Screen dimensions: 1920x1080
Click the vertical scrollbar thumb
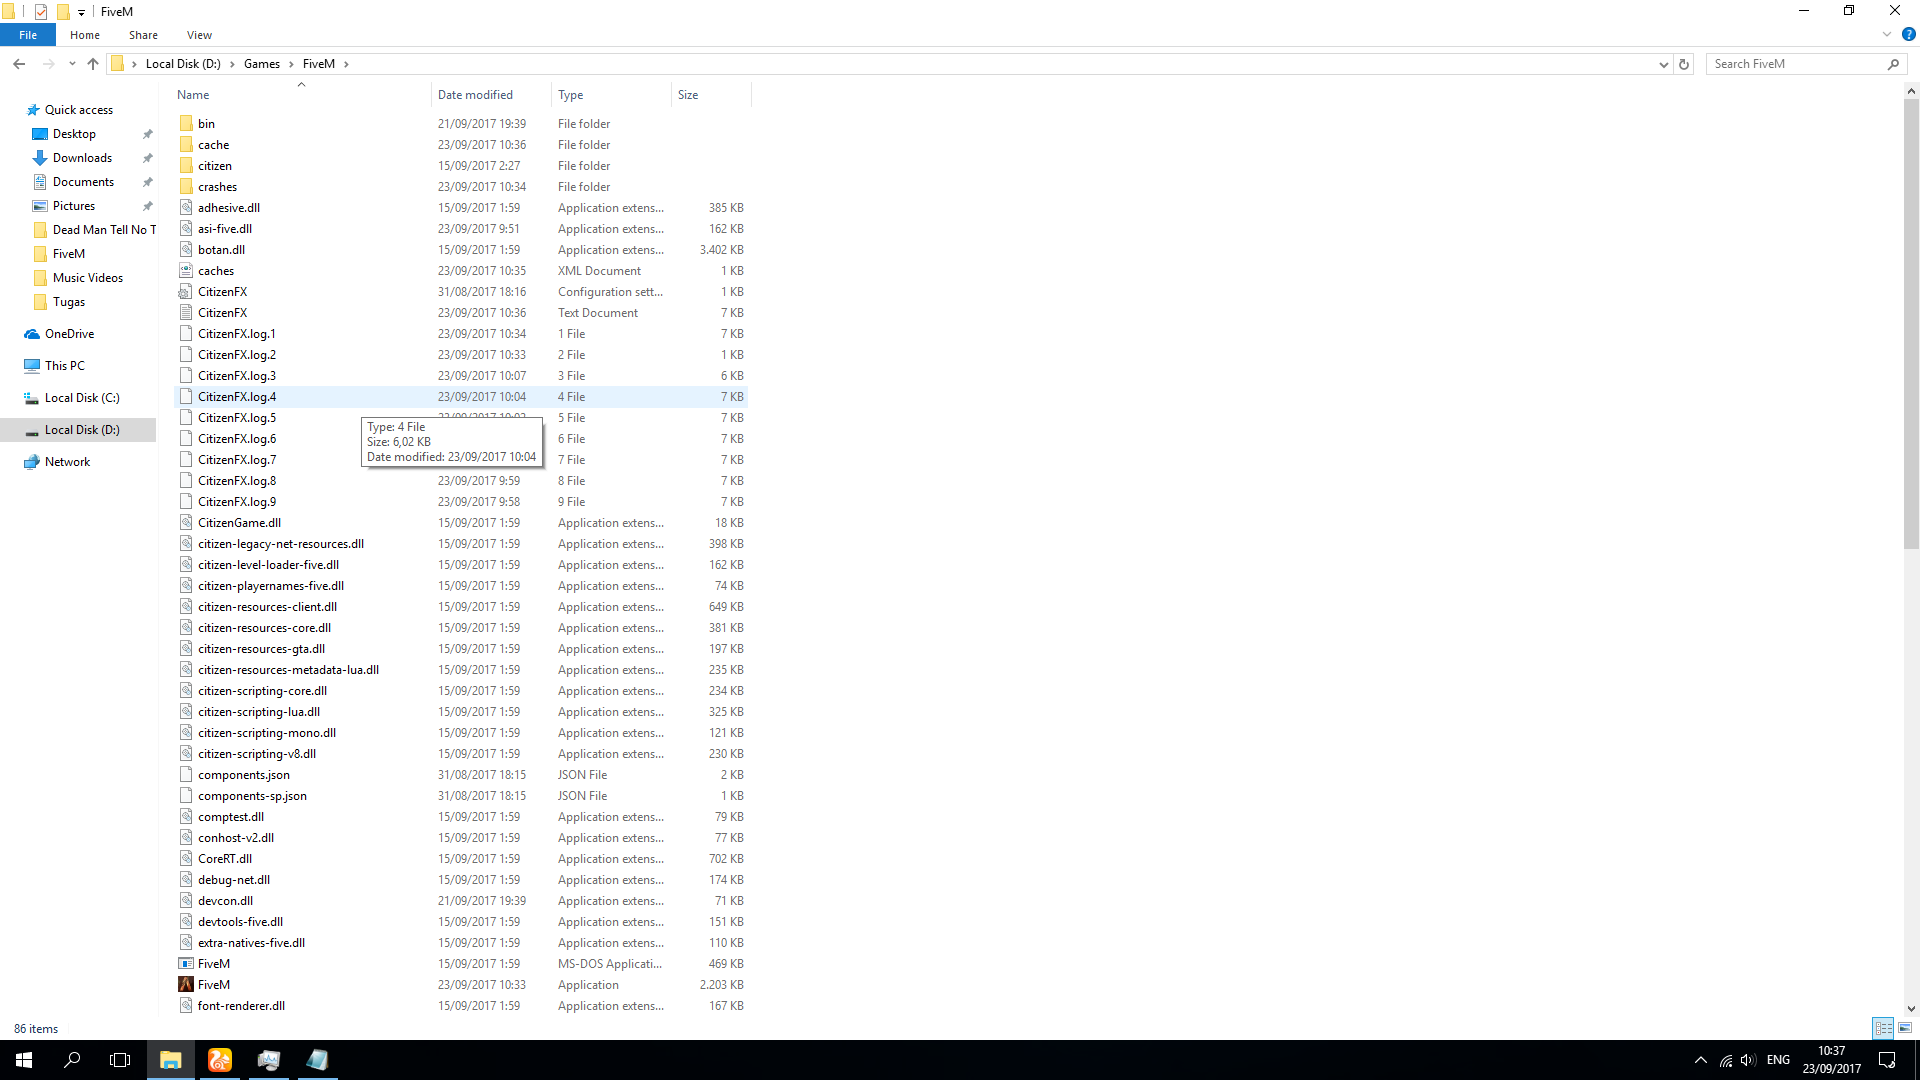tap(1911, 323)
